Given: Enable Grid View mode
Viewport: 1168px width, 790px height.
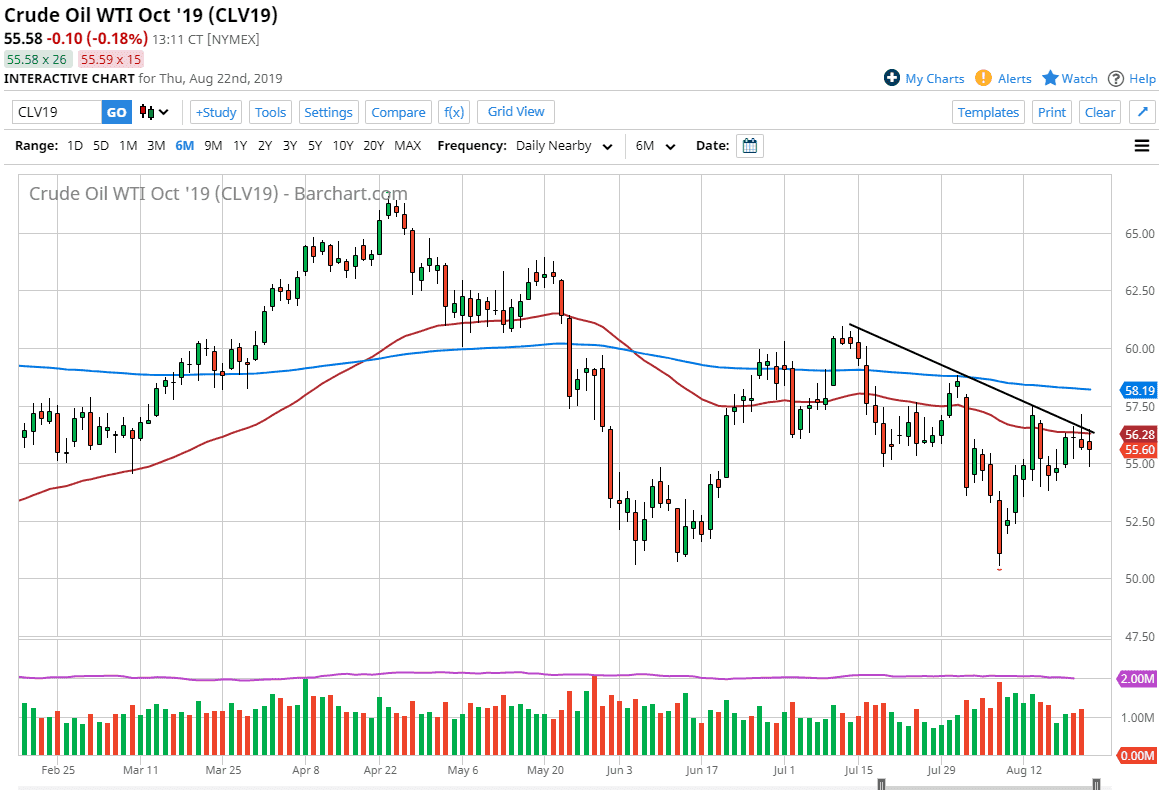Looking at the screenshot, I should tap(515, 111).
